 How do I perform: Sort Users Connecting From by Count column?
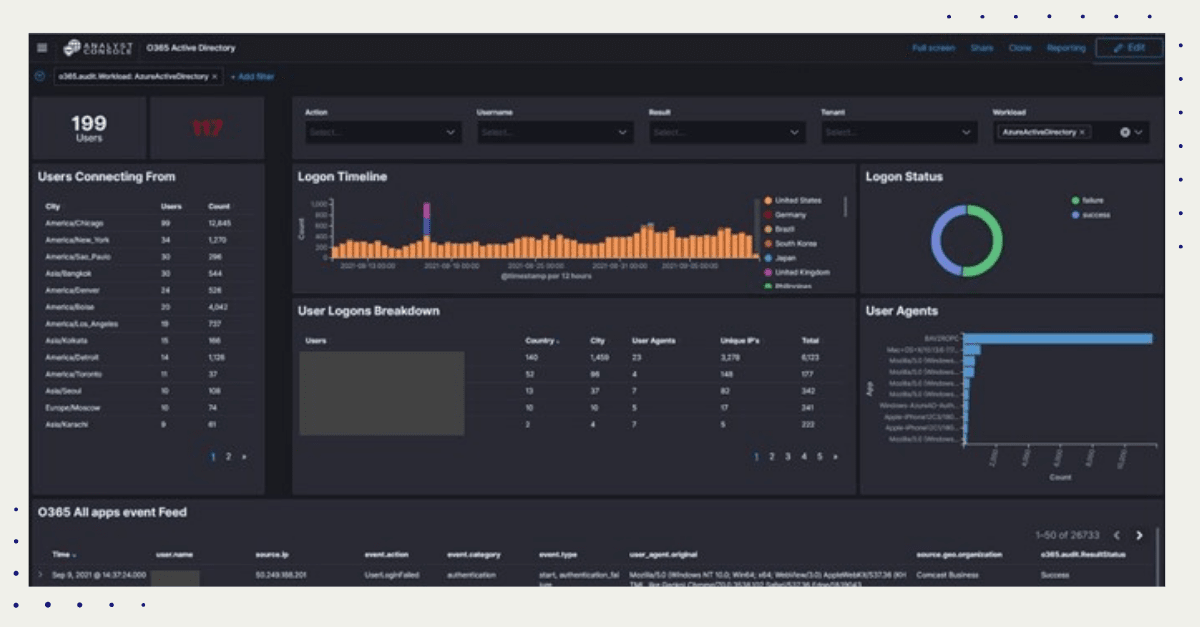[219, 207]
